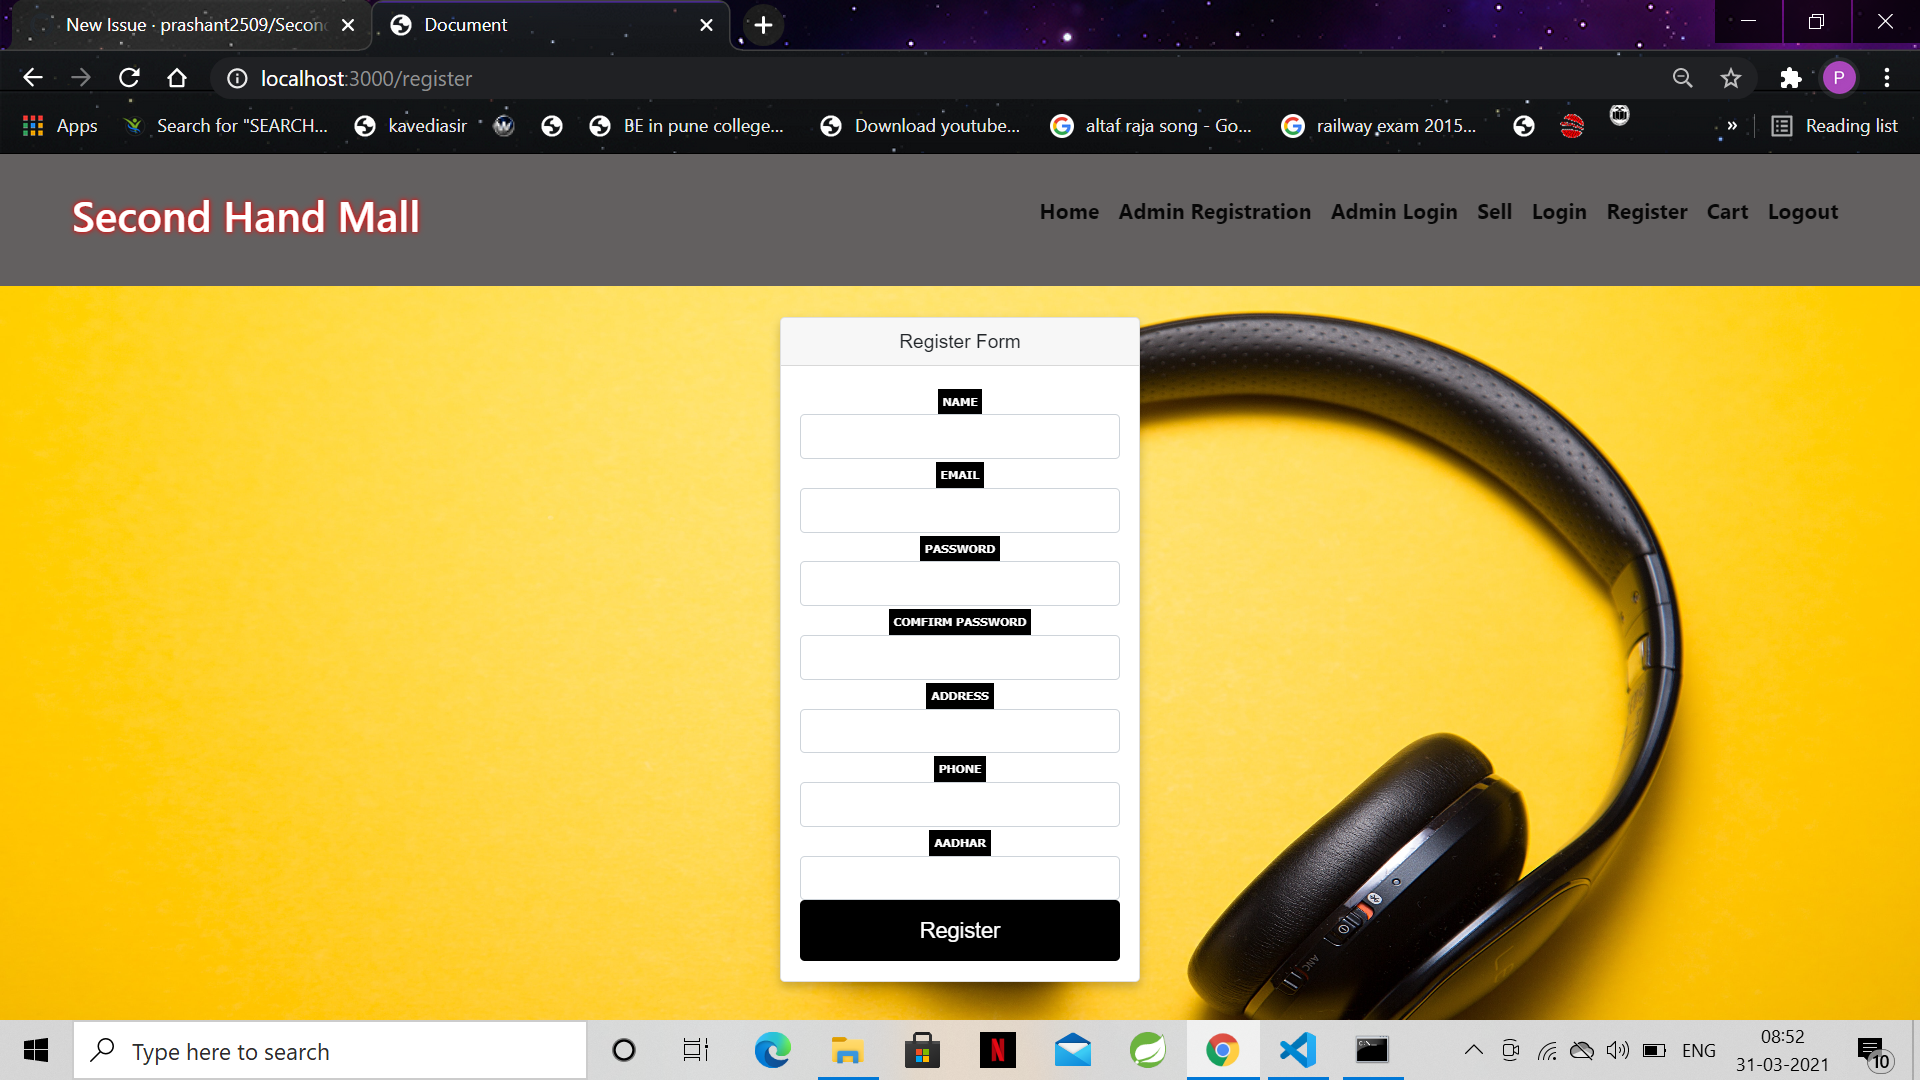1920x1080 pixels.
Task: Launch Microsoft Edge from taskbar
Action: click(772, 1050)
